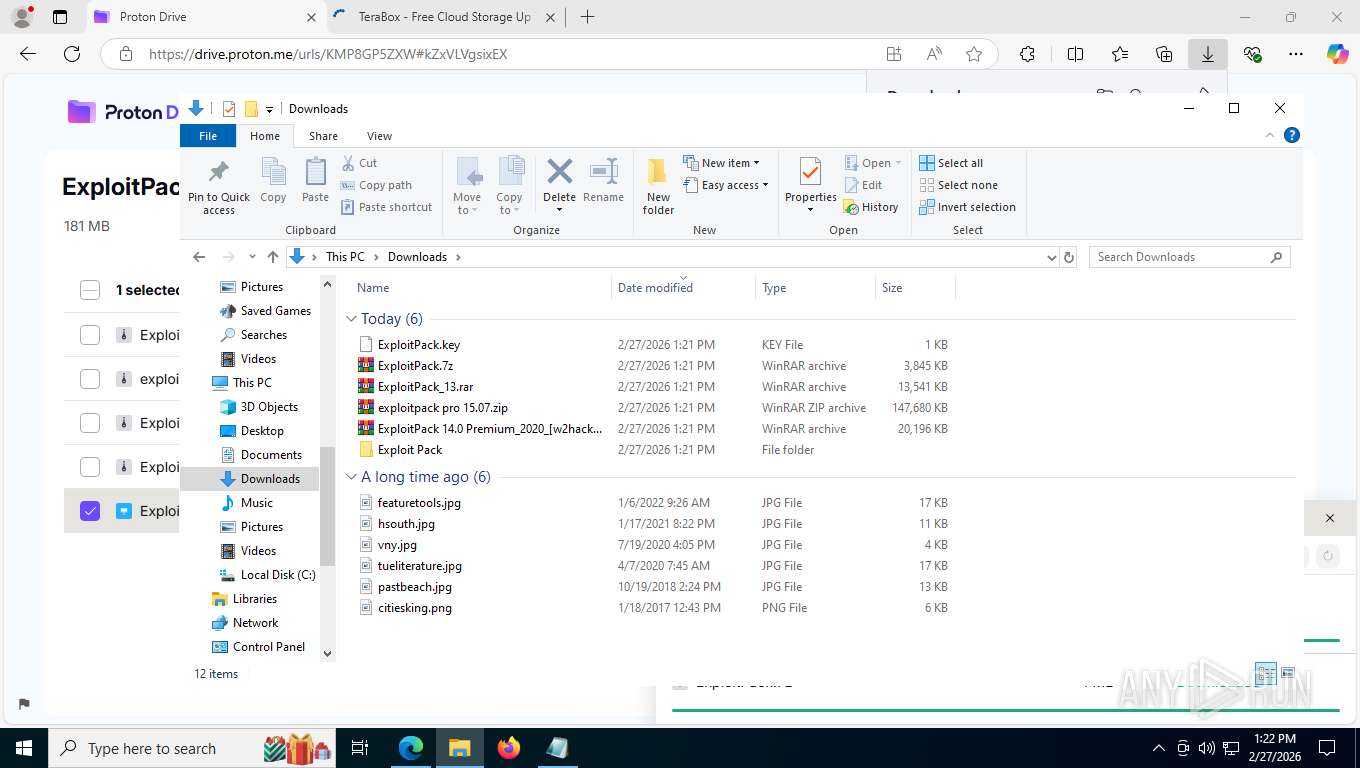Image resolution: width=1360 pixels, height=768 pixels.
Task: Check the fourth Proton Drive file checkbox
Action: coord(90,467)
